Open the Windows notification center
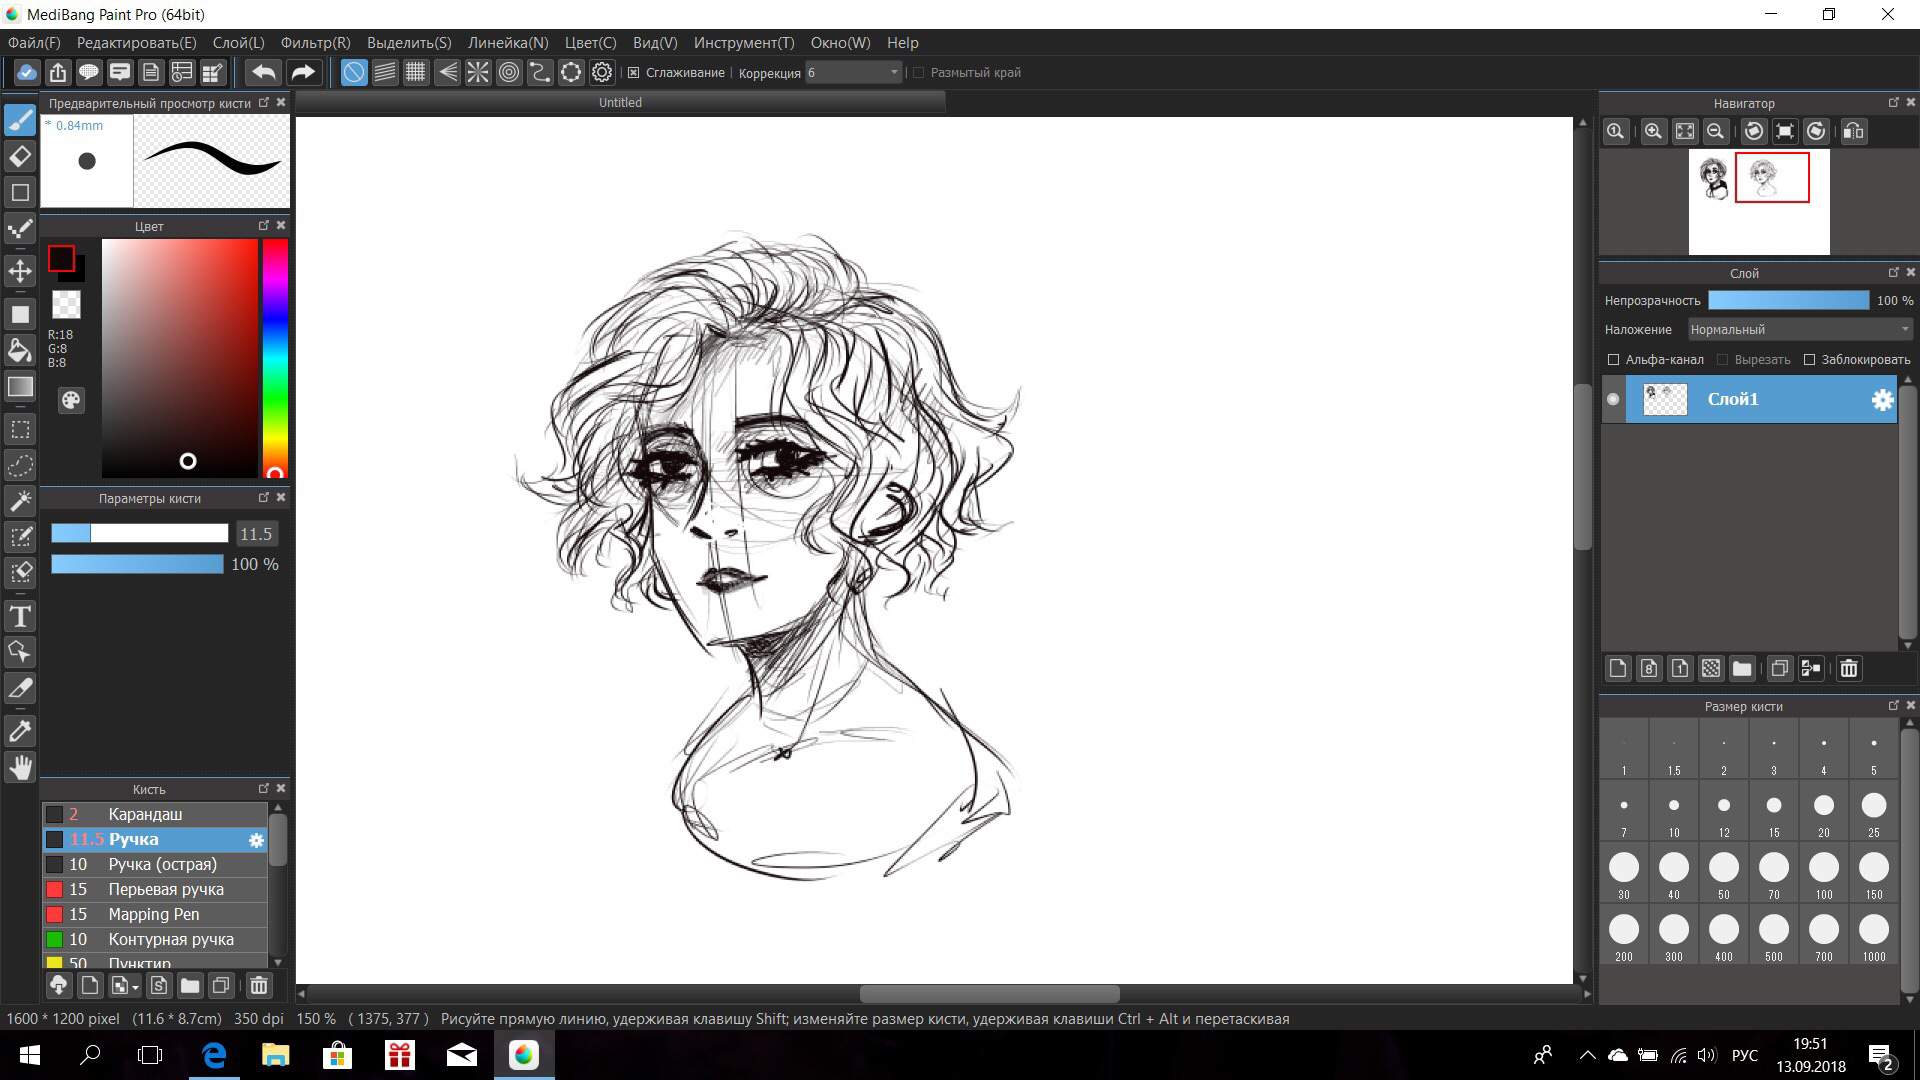 coord(1881,1056)
